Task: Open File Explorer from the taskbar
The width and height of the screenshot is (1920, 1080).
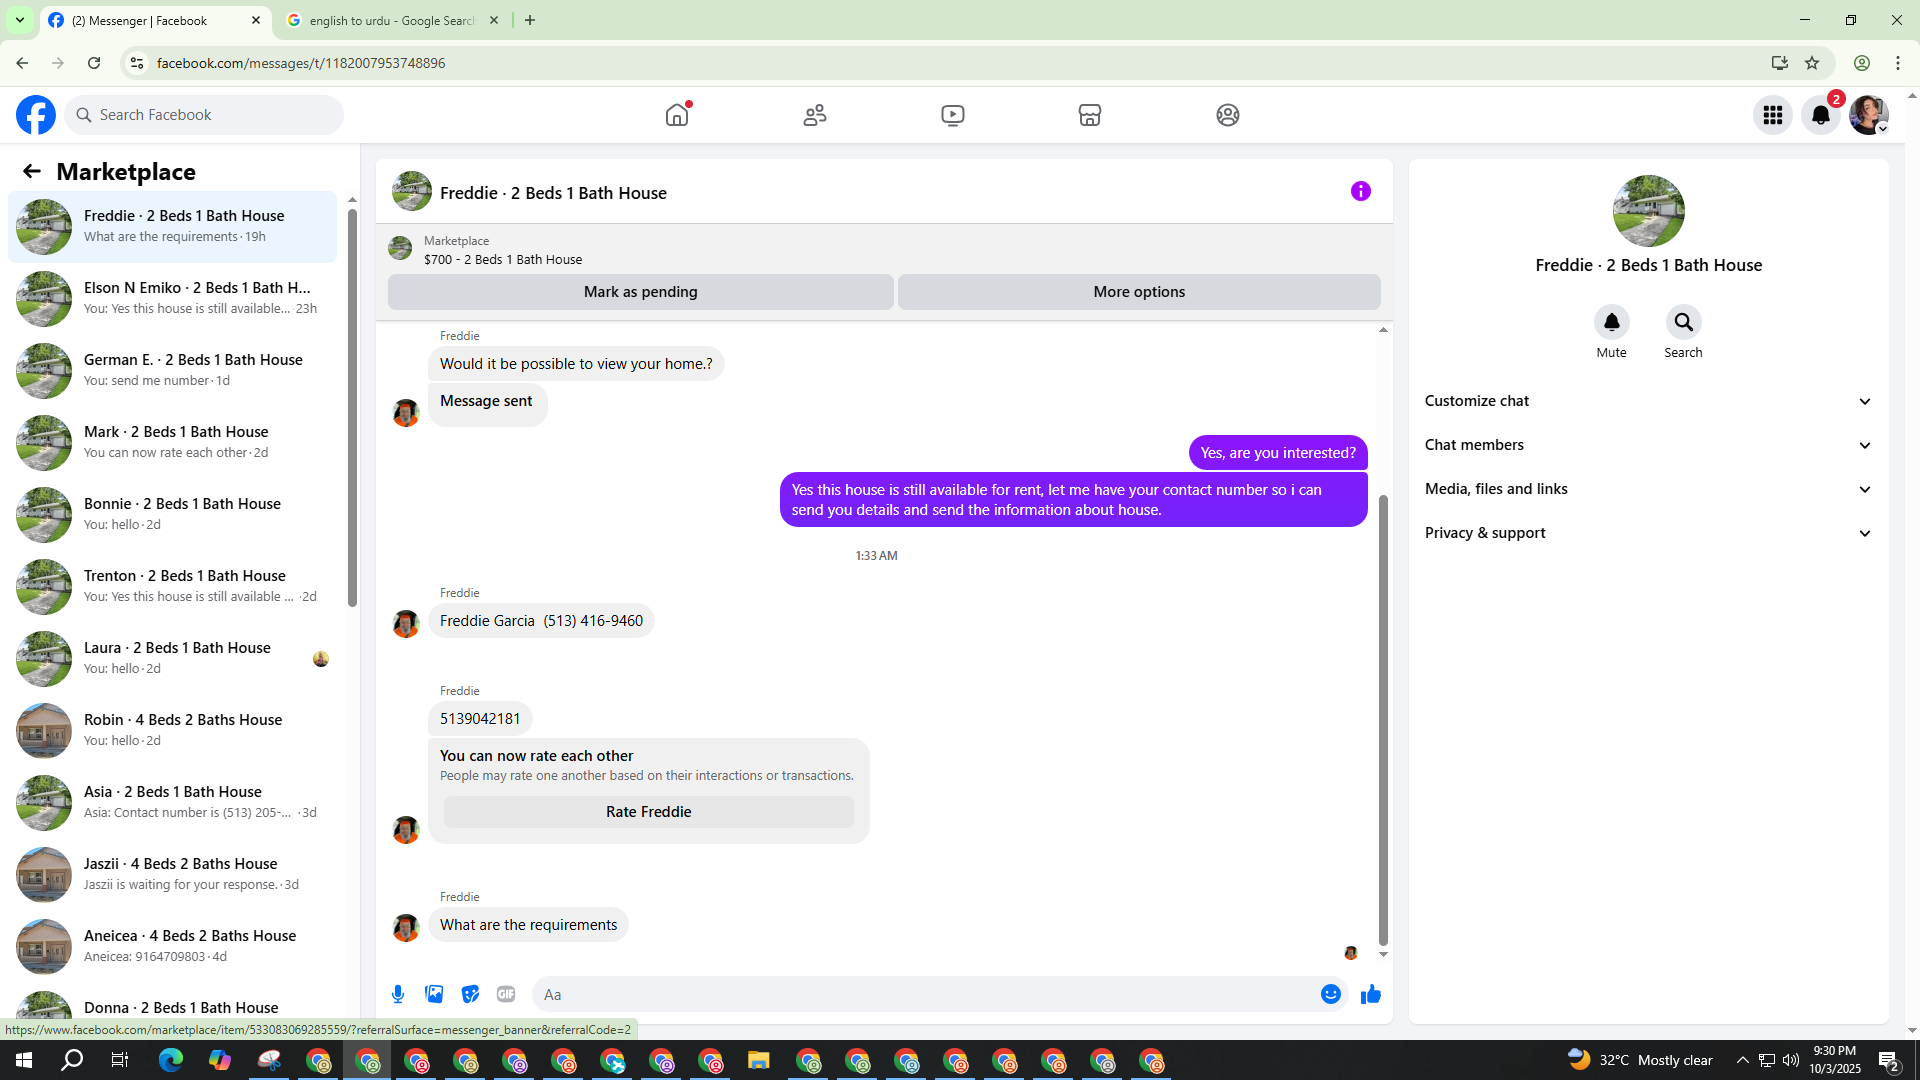Action: 758,1060
